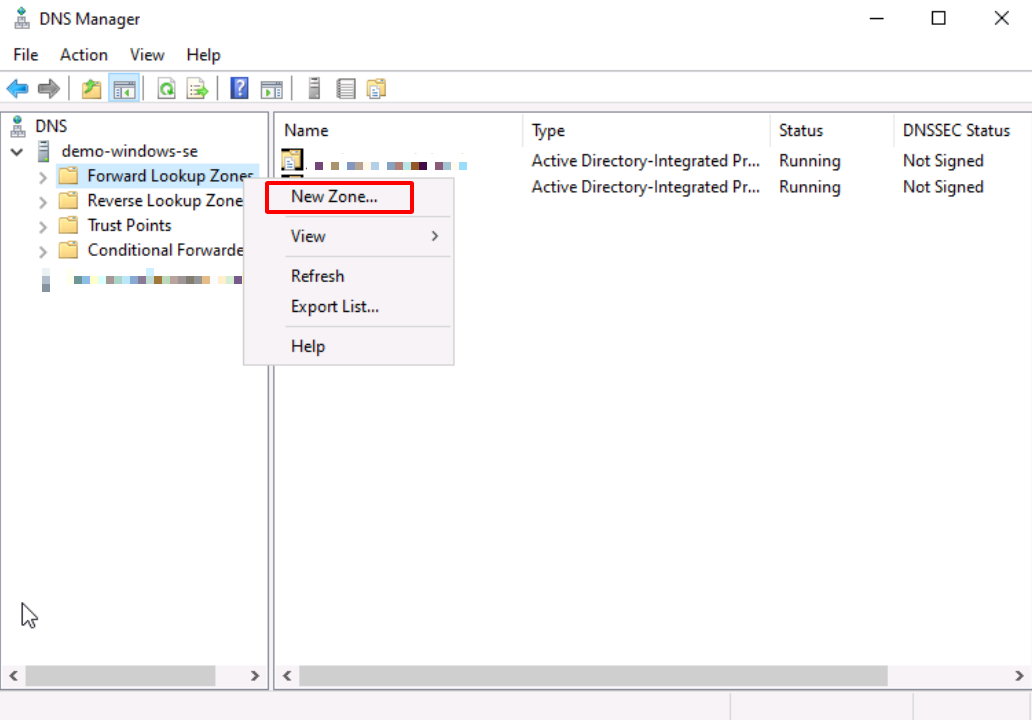This screenshot has width=1032, height=720.
Task: Expand the Conditional Forwarders folder
Action: point(42,251)
